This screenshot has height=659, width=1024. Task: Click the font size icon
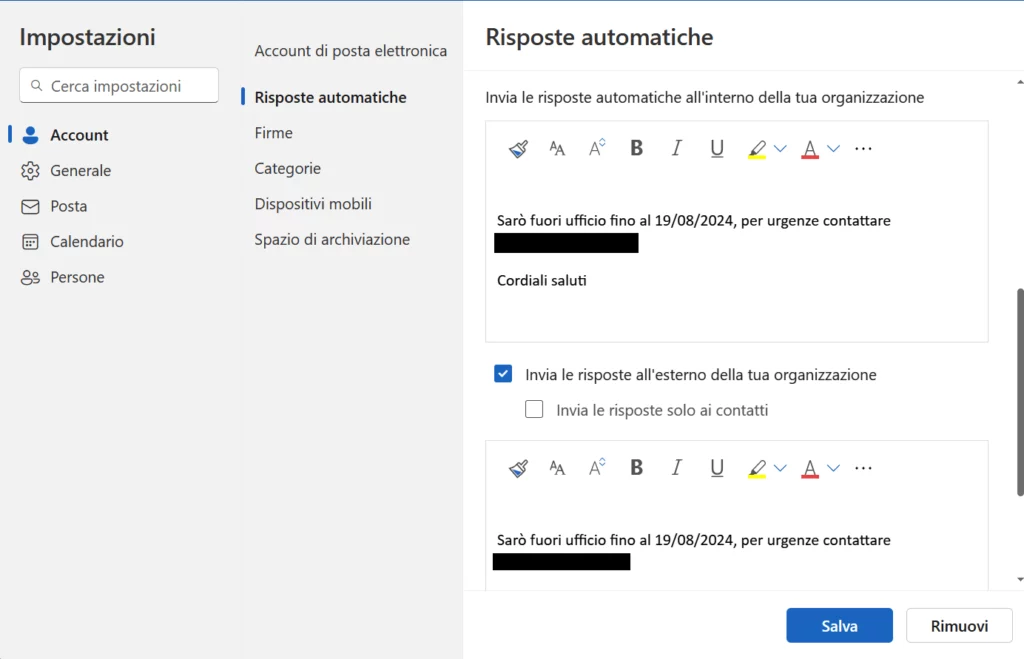pos(595,148)
